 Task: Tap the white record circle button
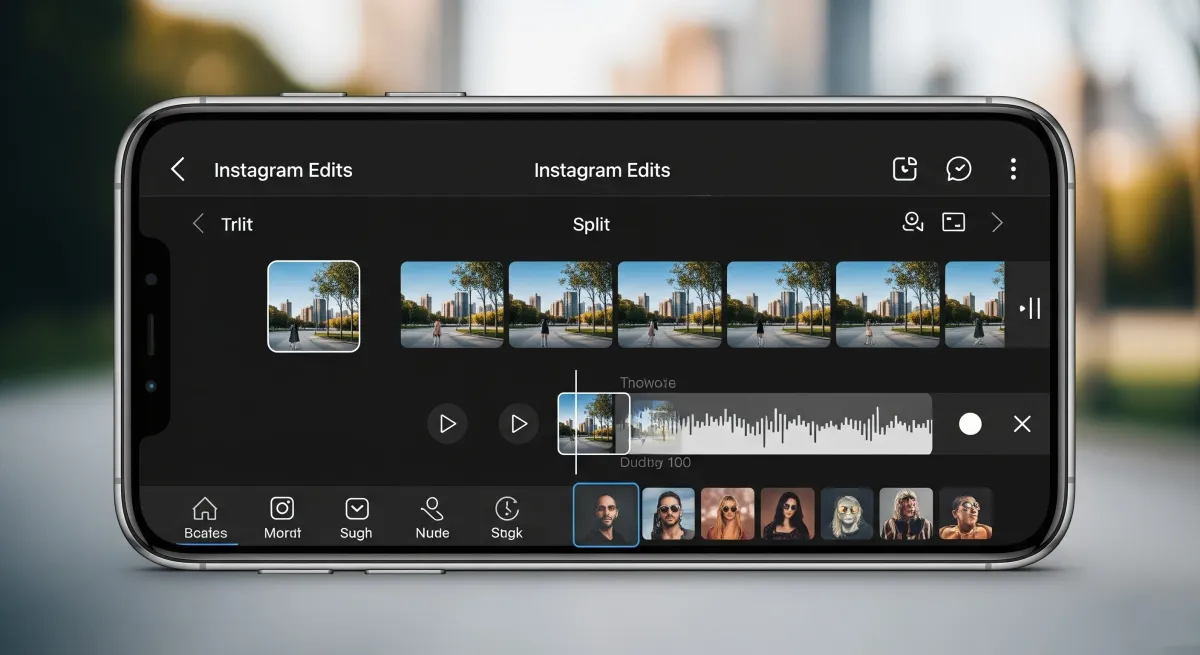970,424
